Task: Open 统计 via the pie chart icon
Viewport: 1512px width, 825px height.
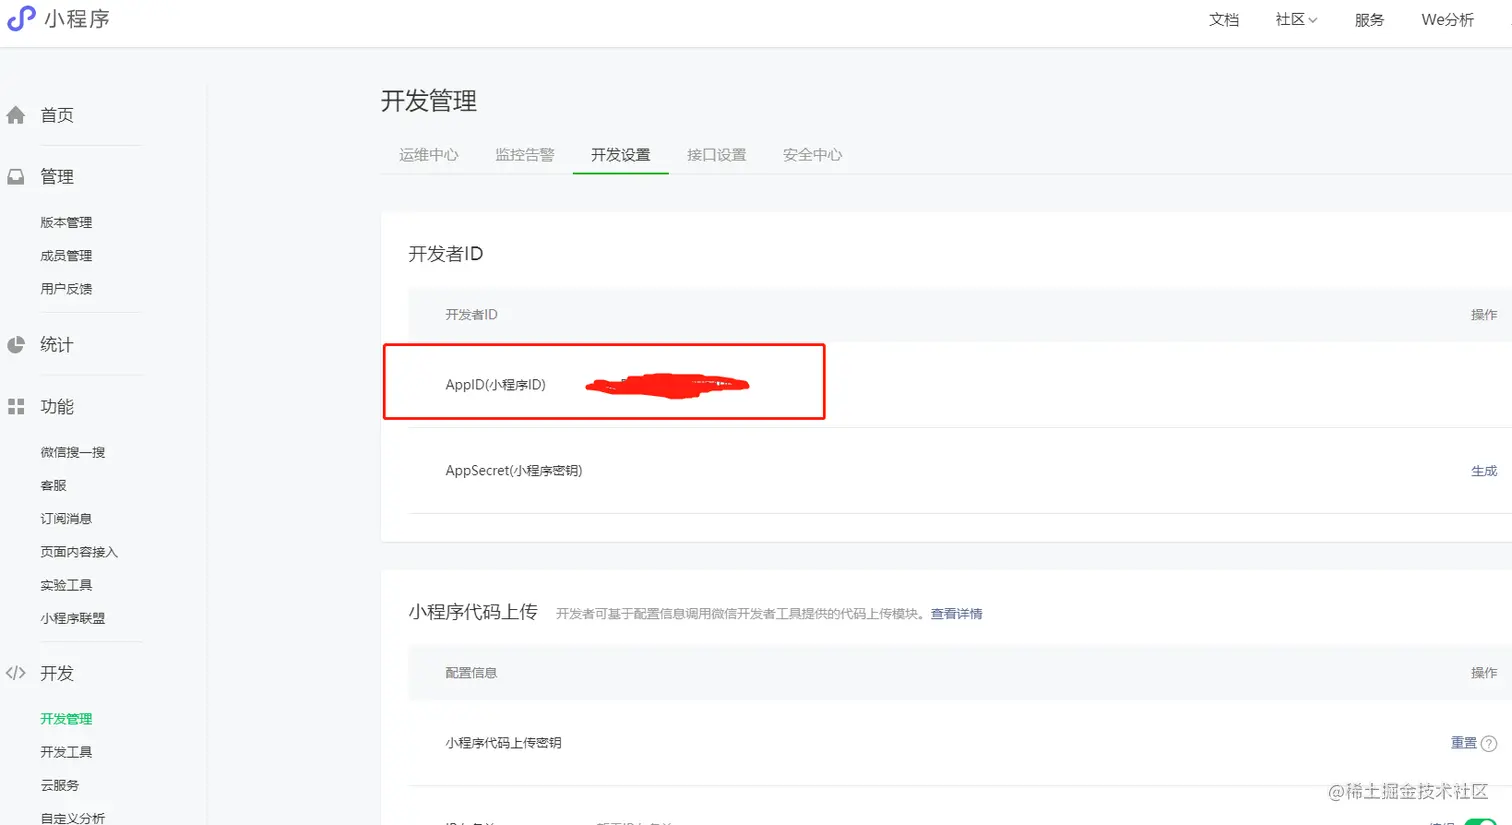Action: (16, 344)
